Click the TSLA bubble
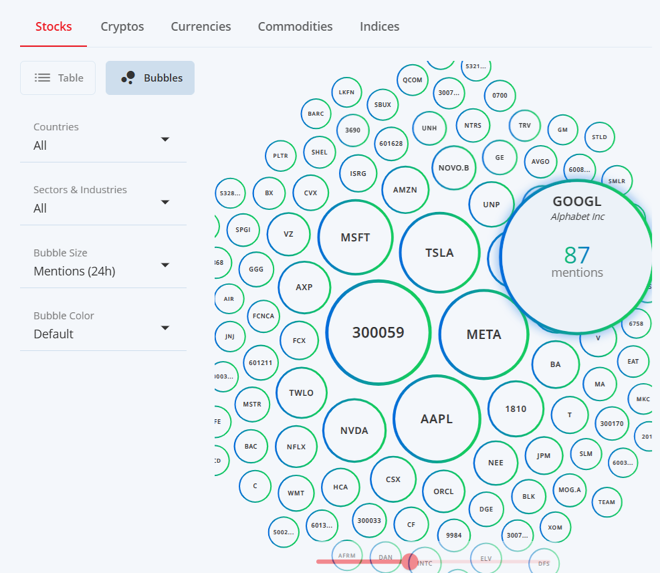The image size is (660, 573). (x=439, y=253)
